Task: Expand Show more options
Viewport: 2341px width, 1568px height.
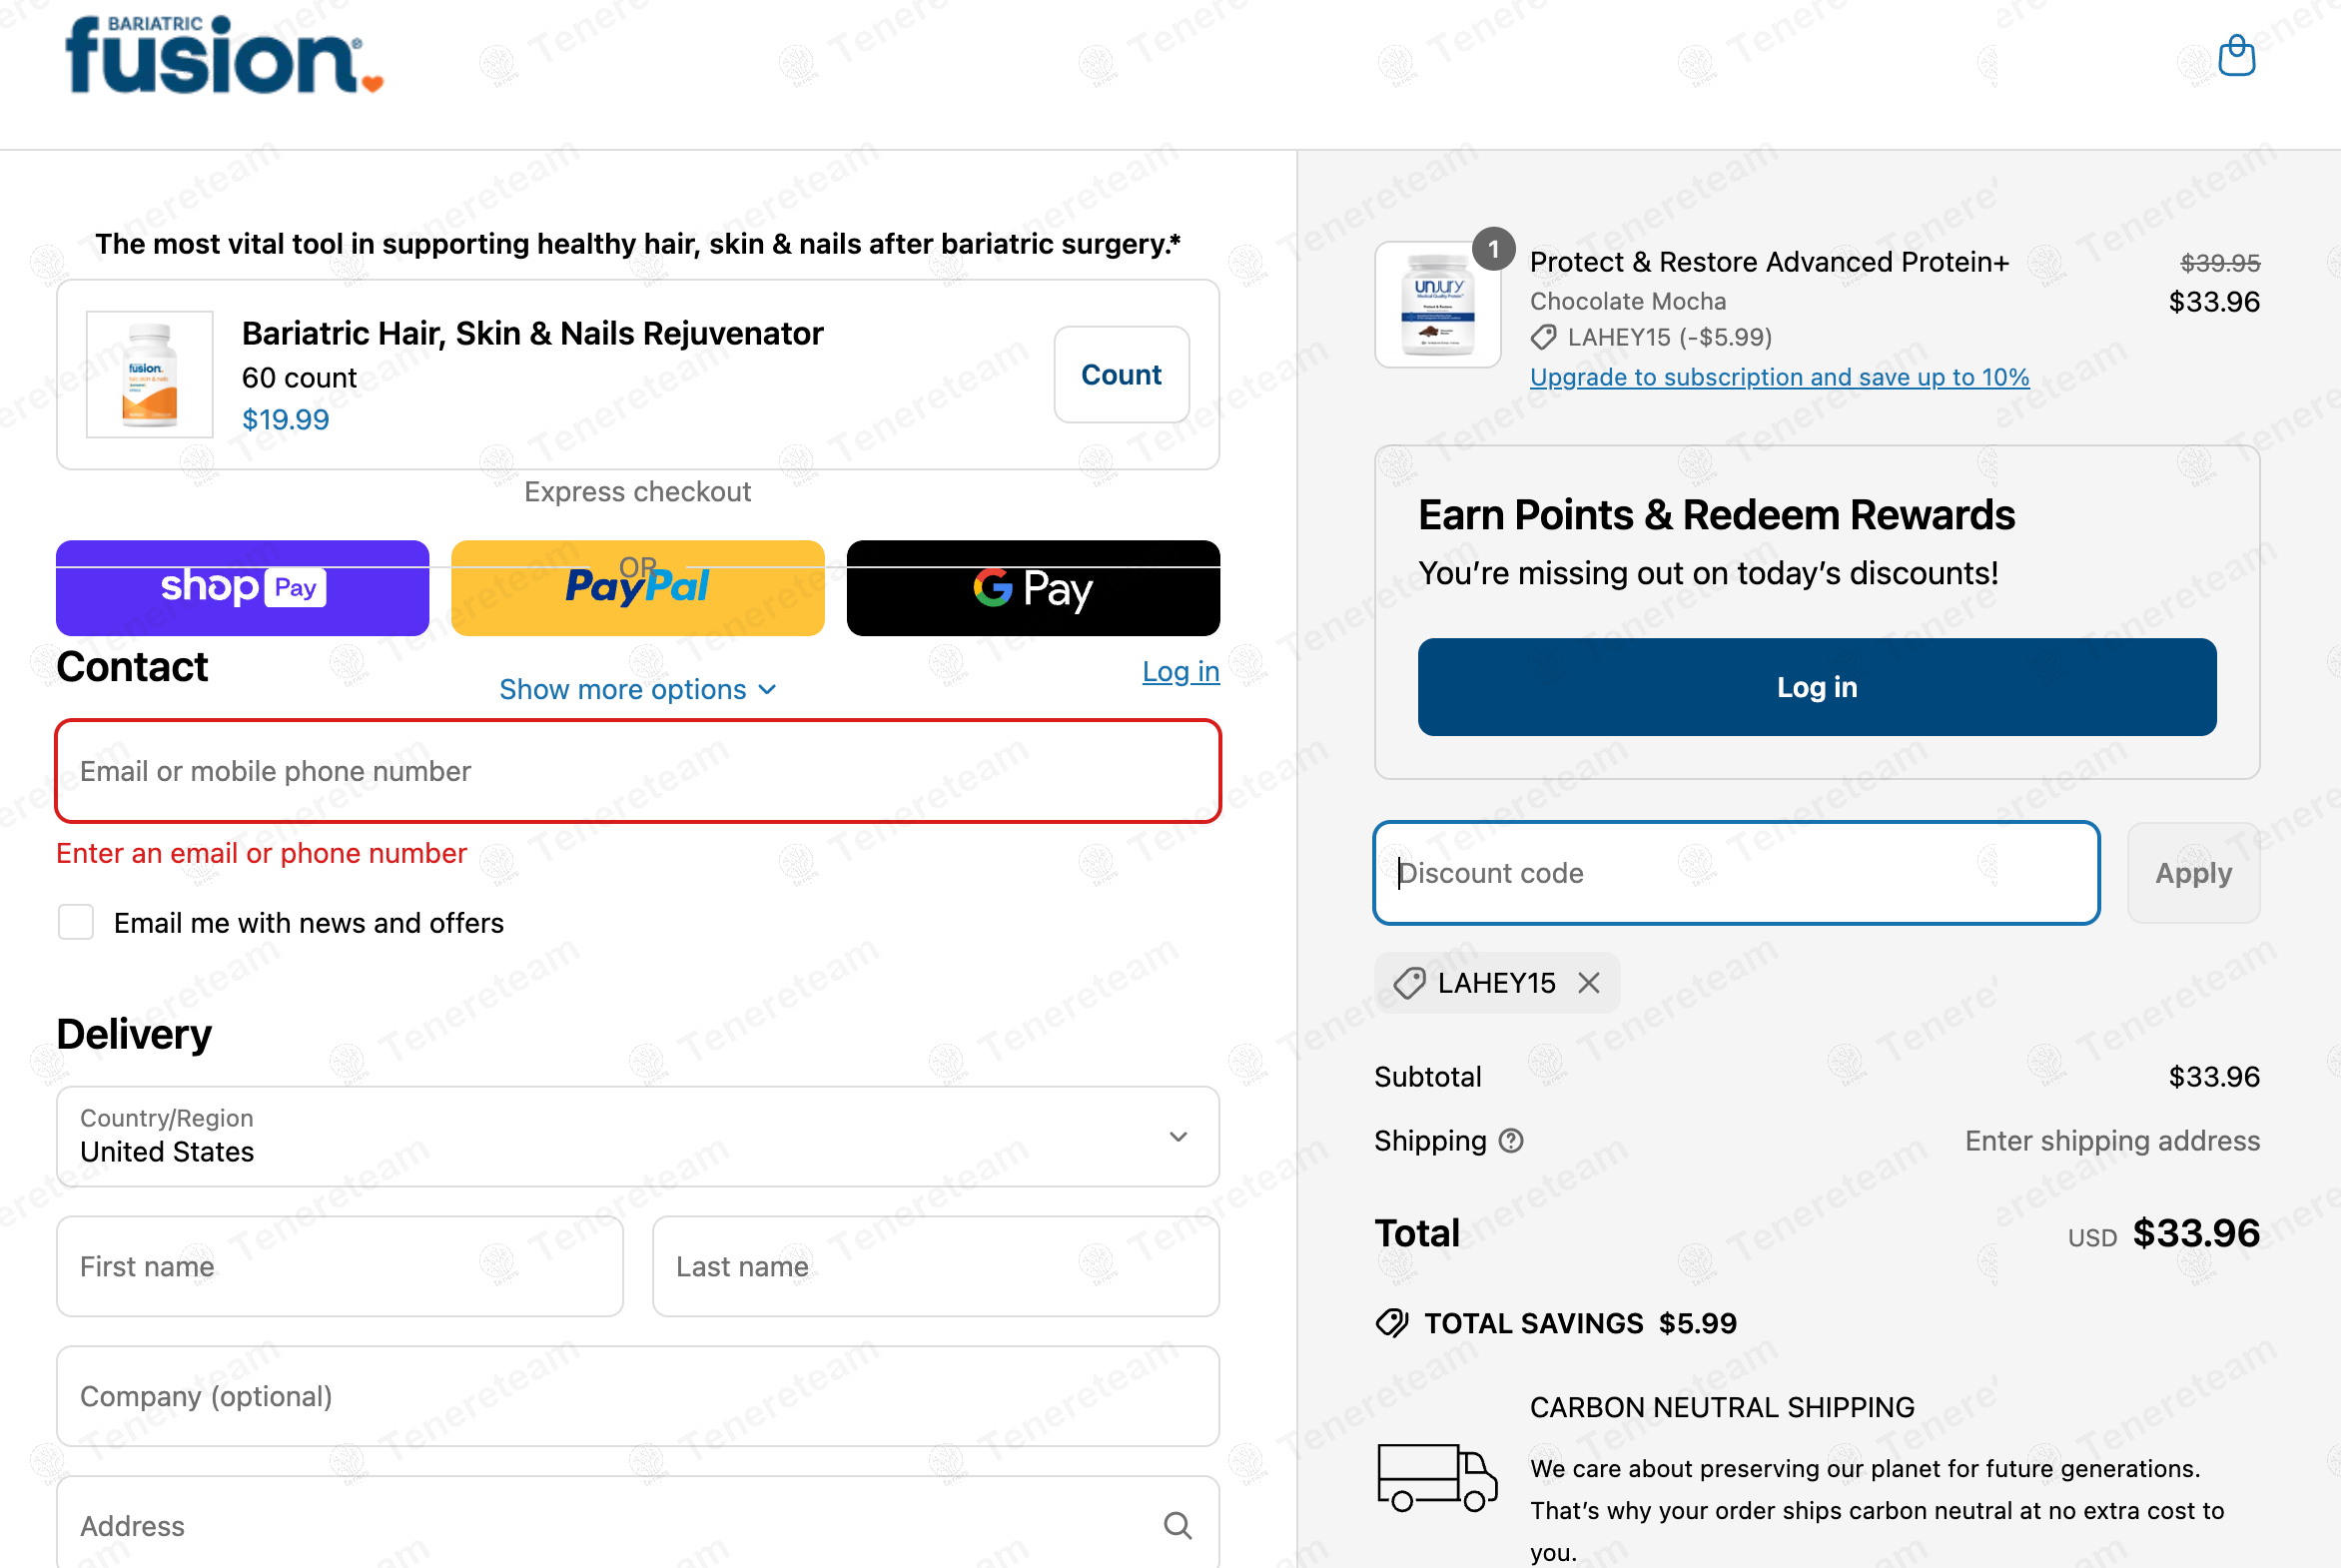Action: pyautogui.click(x=638, y=689)
